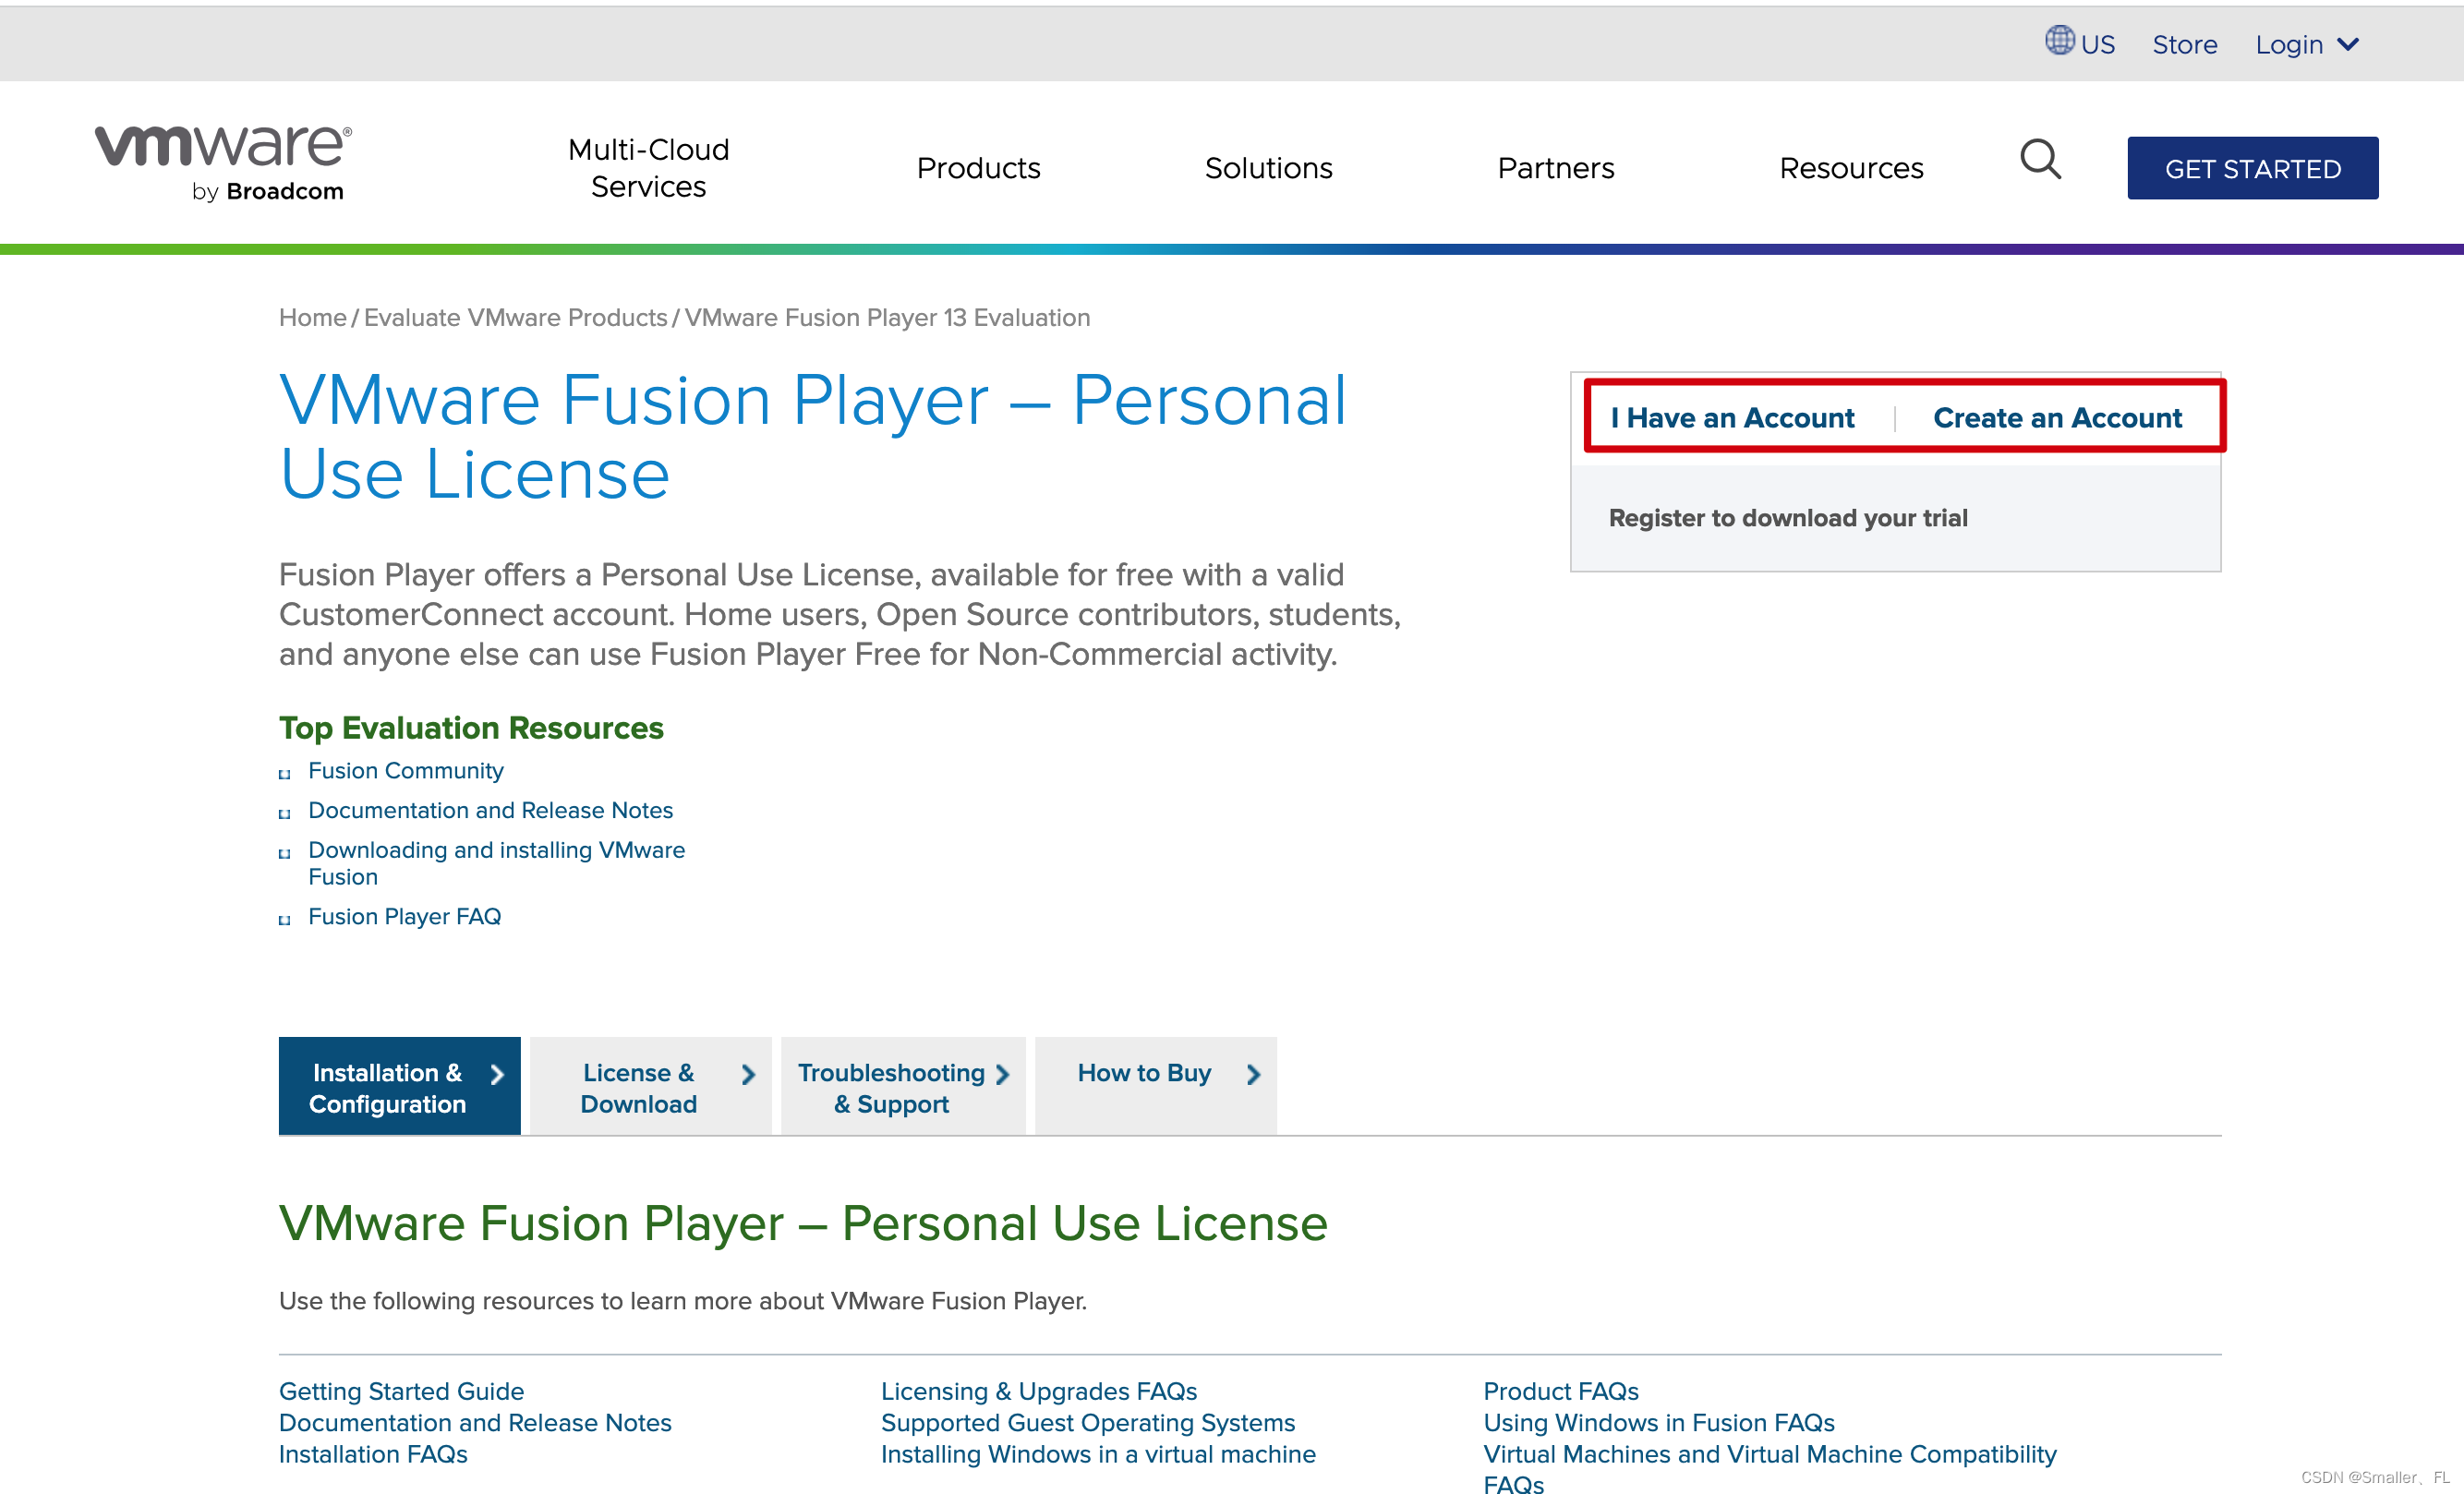Viewport: 2464px width, 1494px height.
Task: Click arrow icon on Installation & Configuration tab
Action: click(497, 1074)
